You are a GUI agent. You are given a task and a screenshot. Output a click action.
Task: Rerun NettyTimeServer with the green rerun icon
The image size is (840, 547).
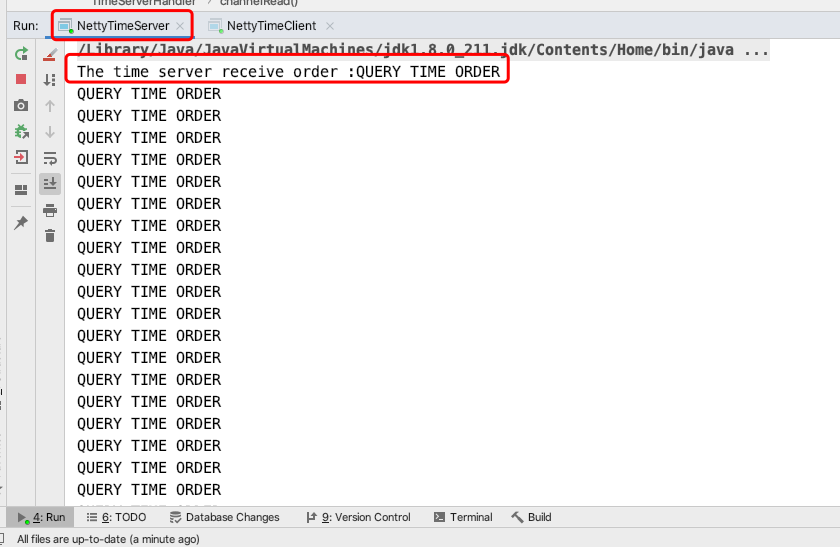tap(21, 54)
